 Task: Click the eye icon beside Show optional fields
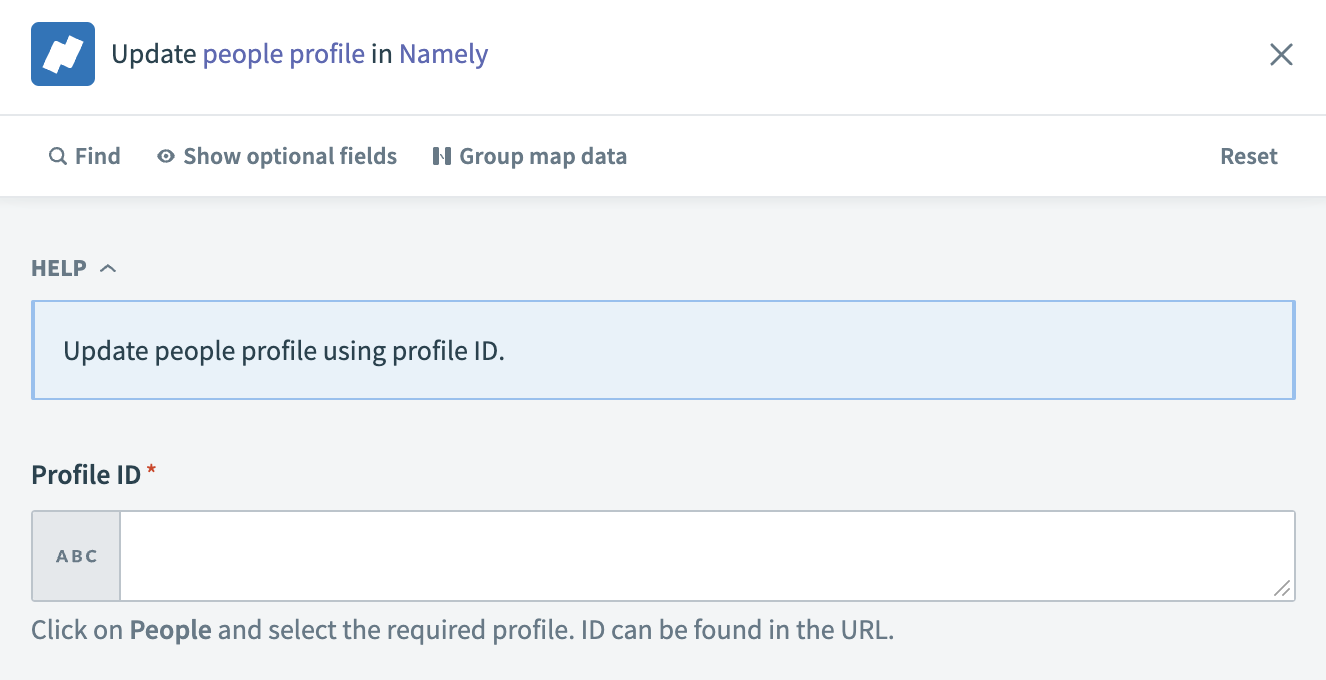165,156
